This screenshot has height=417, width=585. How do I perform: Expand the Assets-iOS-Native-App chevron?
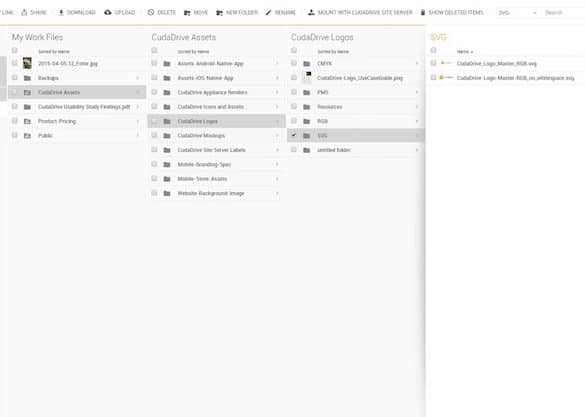[x=277, y=78]
